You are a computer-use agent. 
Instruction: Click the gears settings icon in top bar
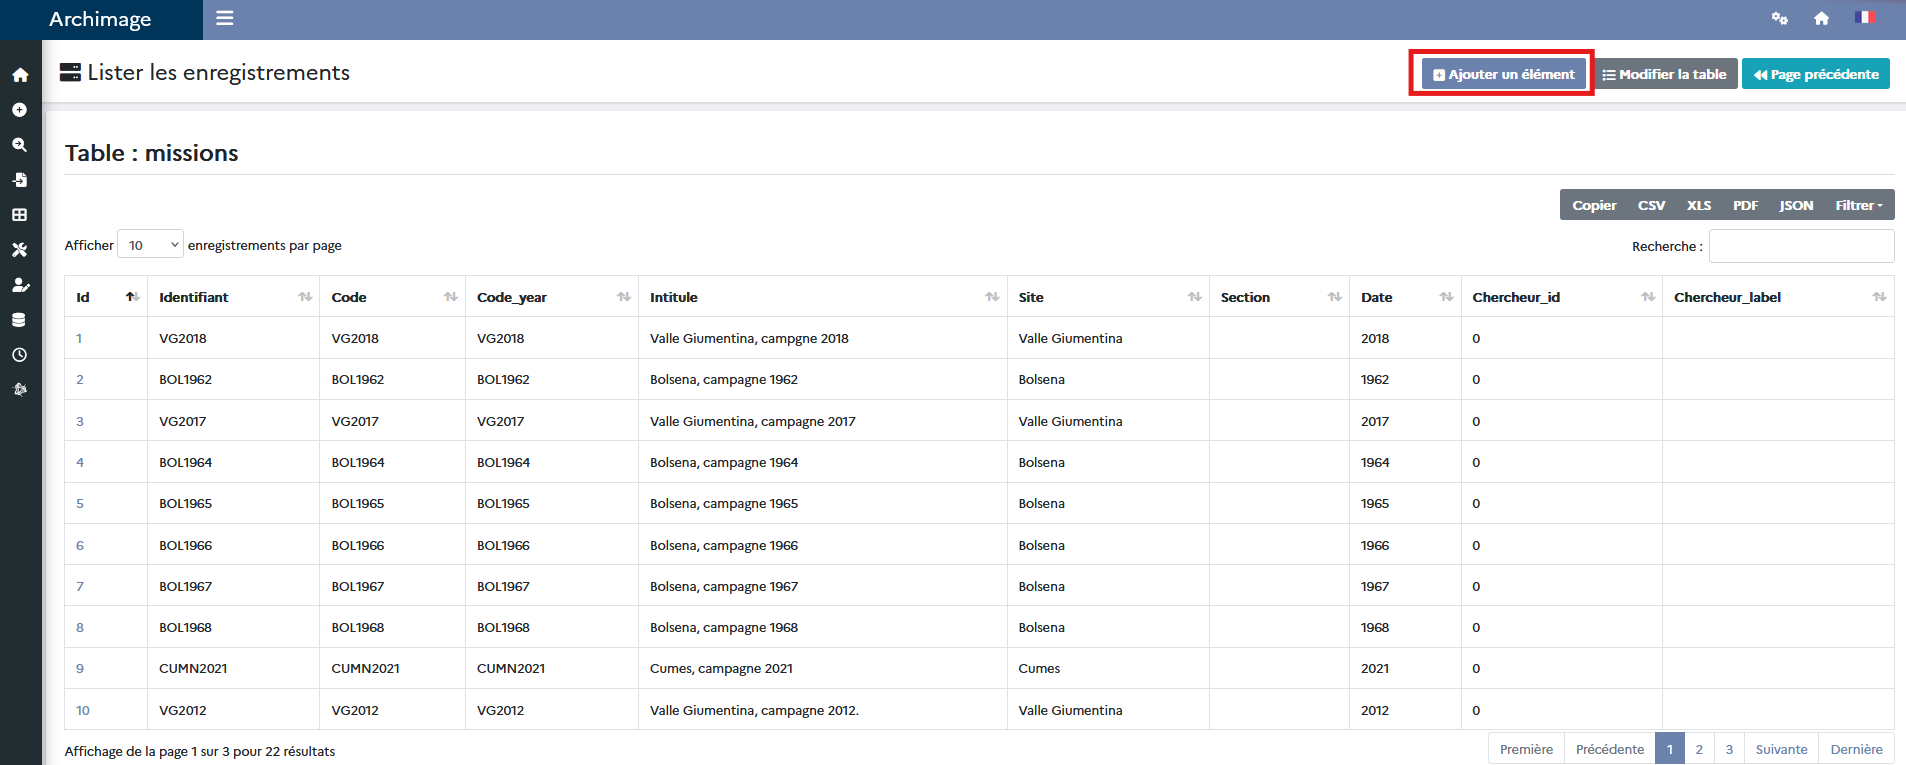1779,18
